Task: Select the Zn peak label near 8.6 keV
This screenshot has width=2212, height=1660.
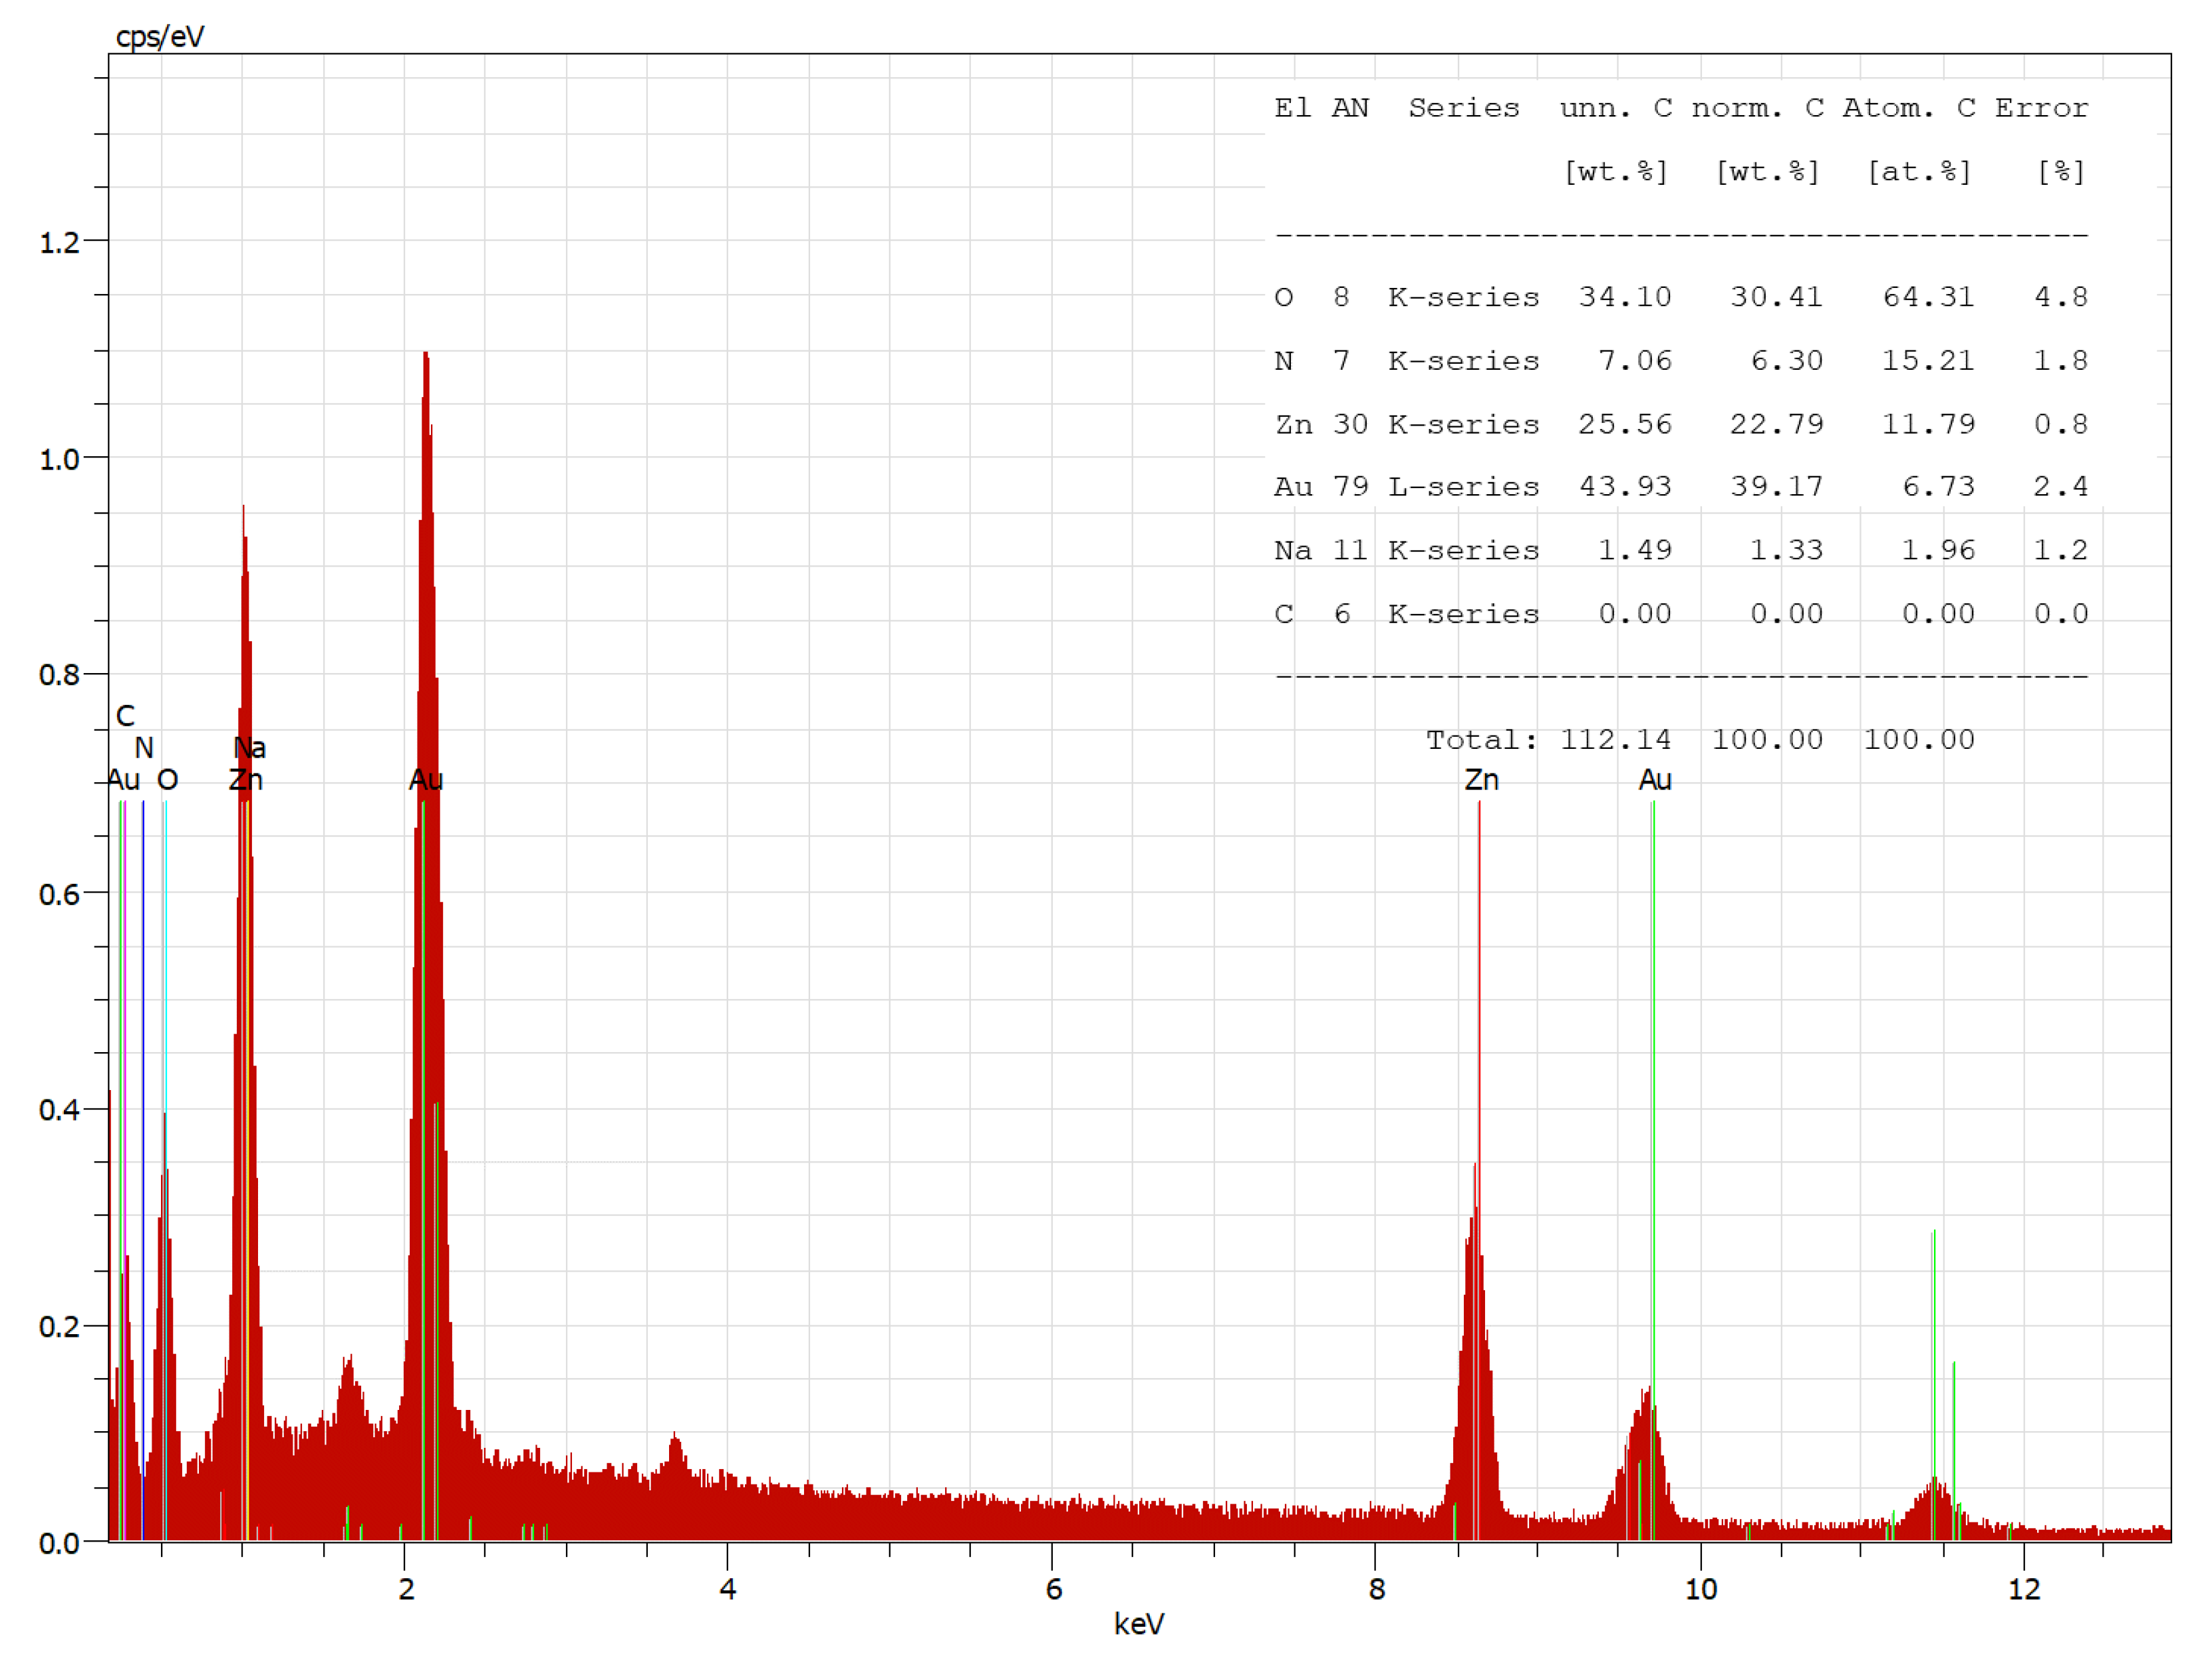Action: [x=1481, y=780]
